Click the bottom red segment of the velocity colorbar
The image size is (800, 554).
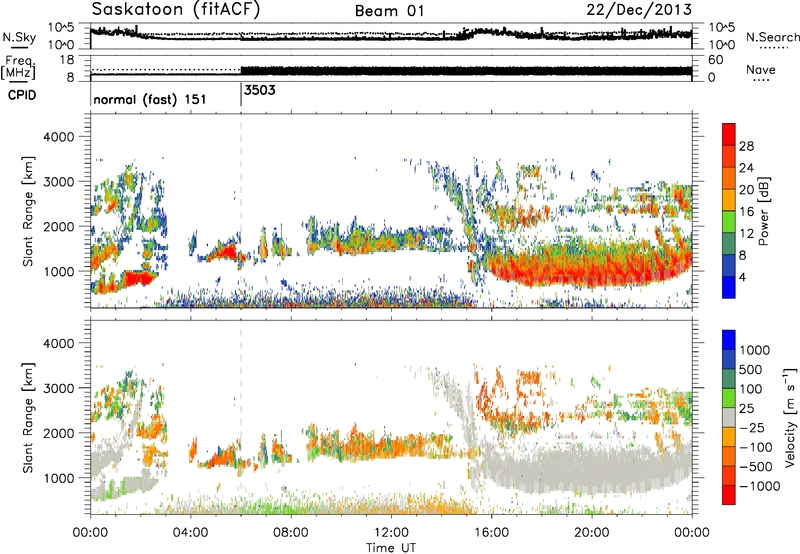click(x=729, y=495)
